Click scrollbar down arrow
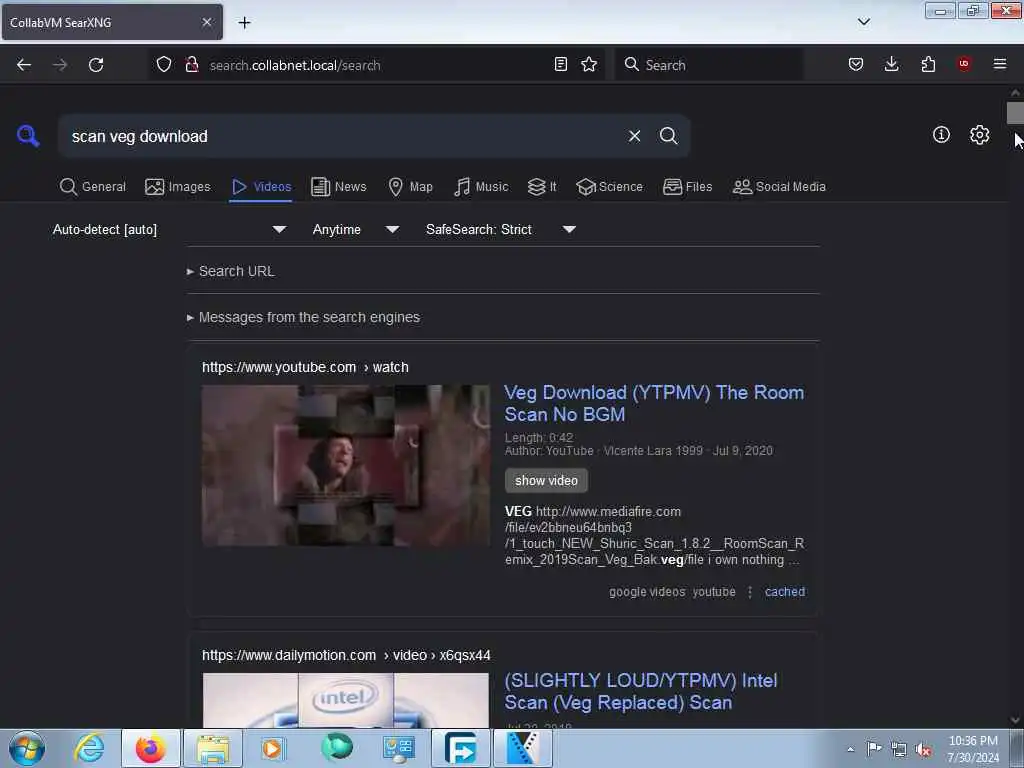 tap(1014, 720)
